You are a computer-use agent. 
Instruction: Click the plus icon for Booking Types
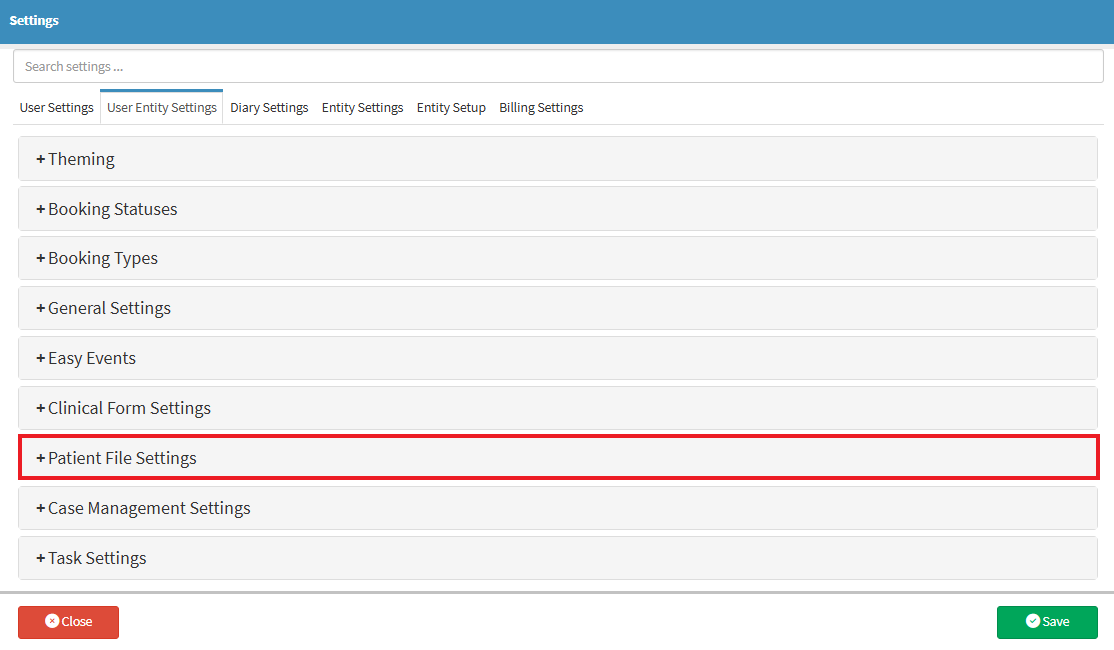point(41,259)
